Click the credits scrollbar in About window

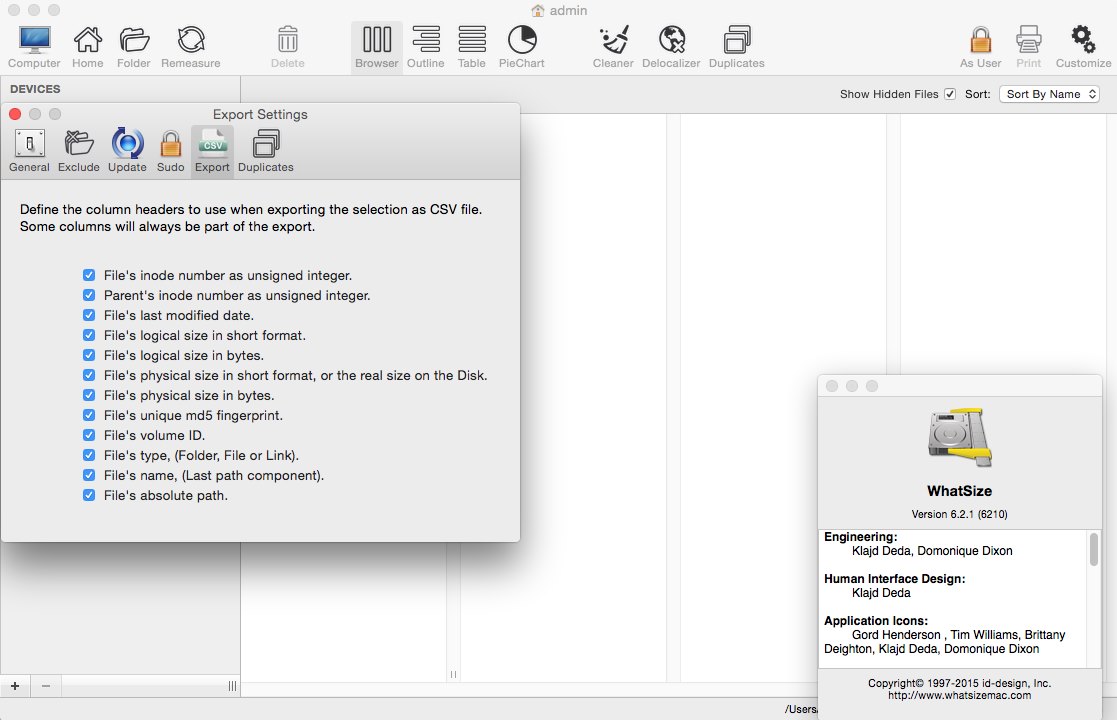1094,550
